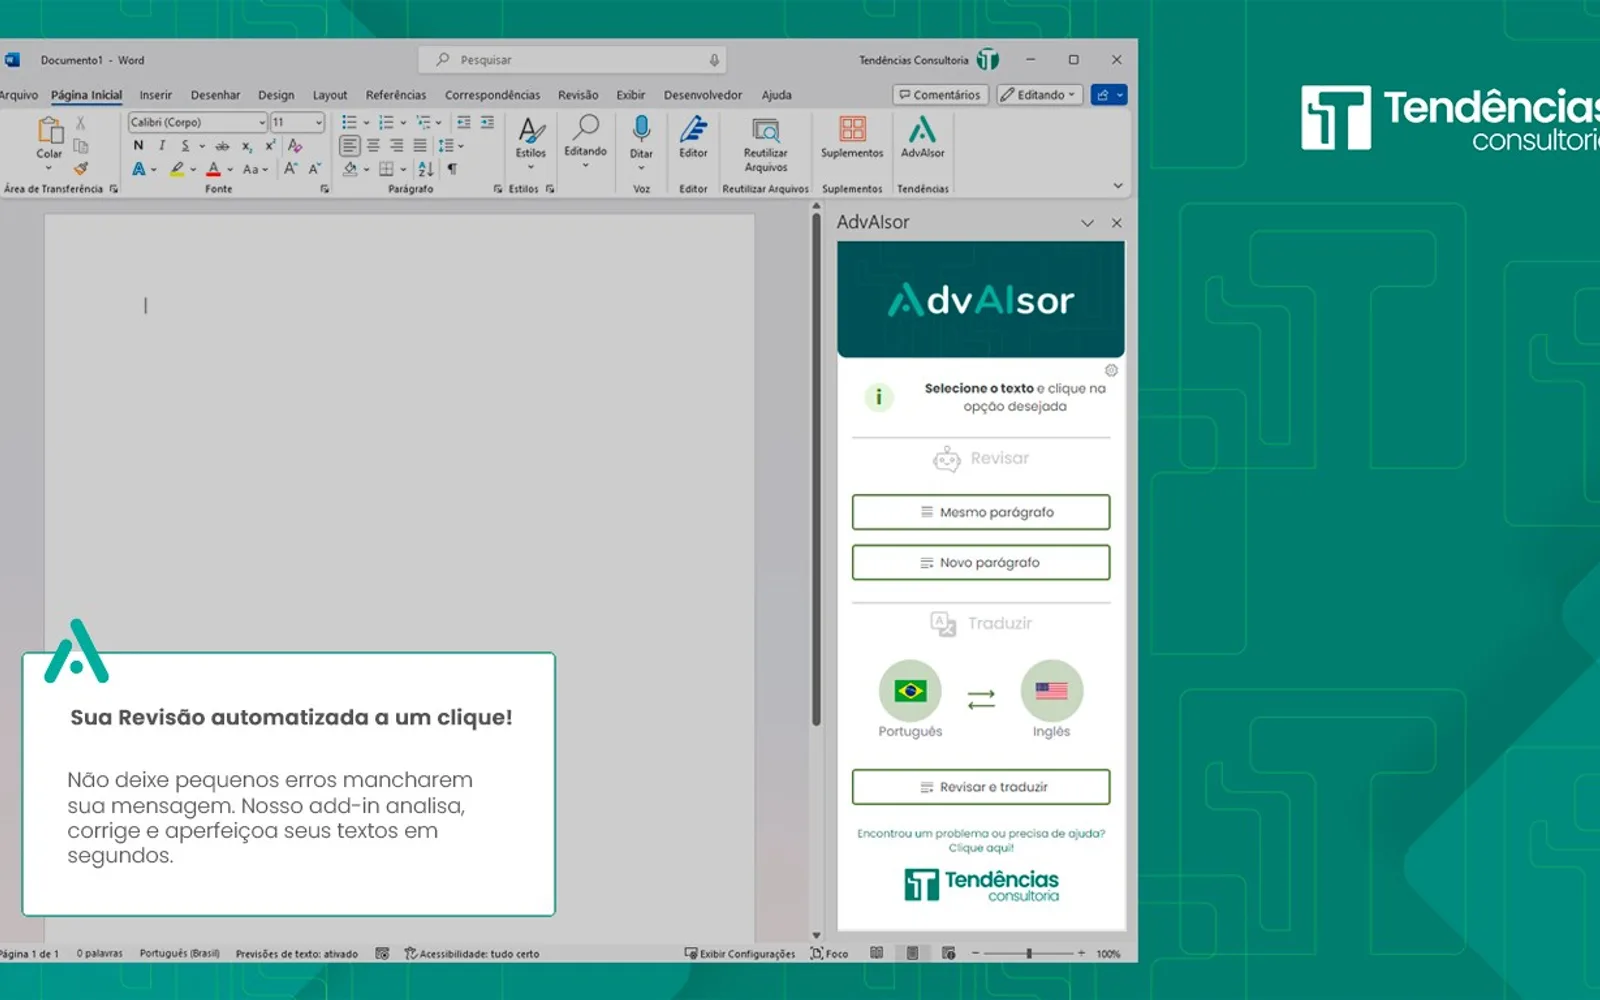Toggle subscript formatting
The height and width of the screenshot is (1000, 1600).
tap(247, 146)
